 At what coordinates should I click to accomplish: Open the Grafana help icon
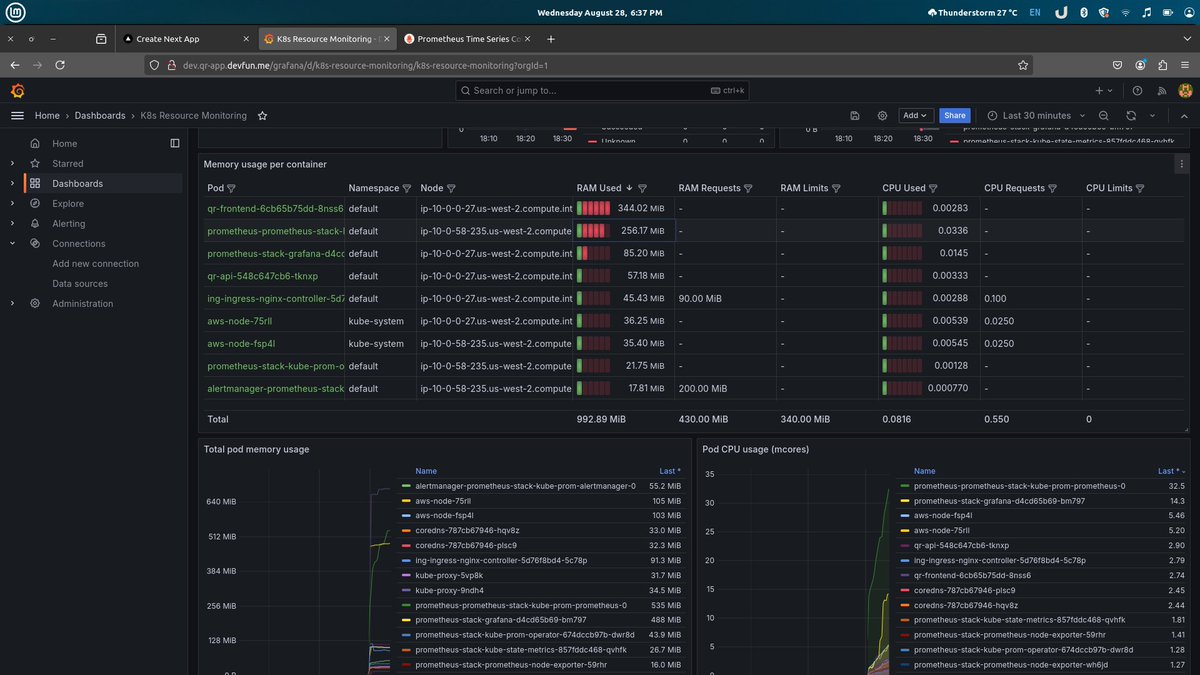[1137, 90]
